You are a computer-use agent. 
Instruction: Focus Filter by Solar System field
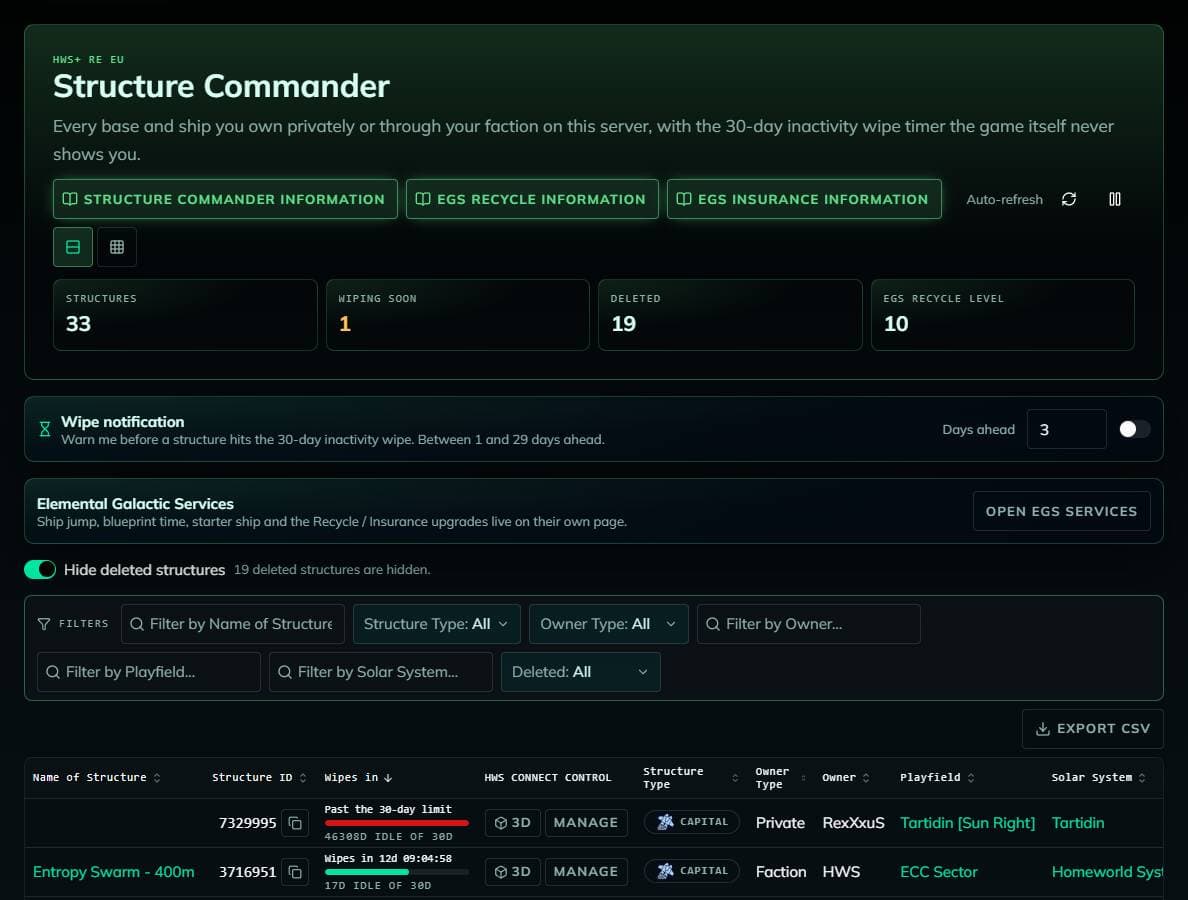pos(380,672)
